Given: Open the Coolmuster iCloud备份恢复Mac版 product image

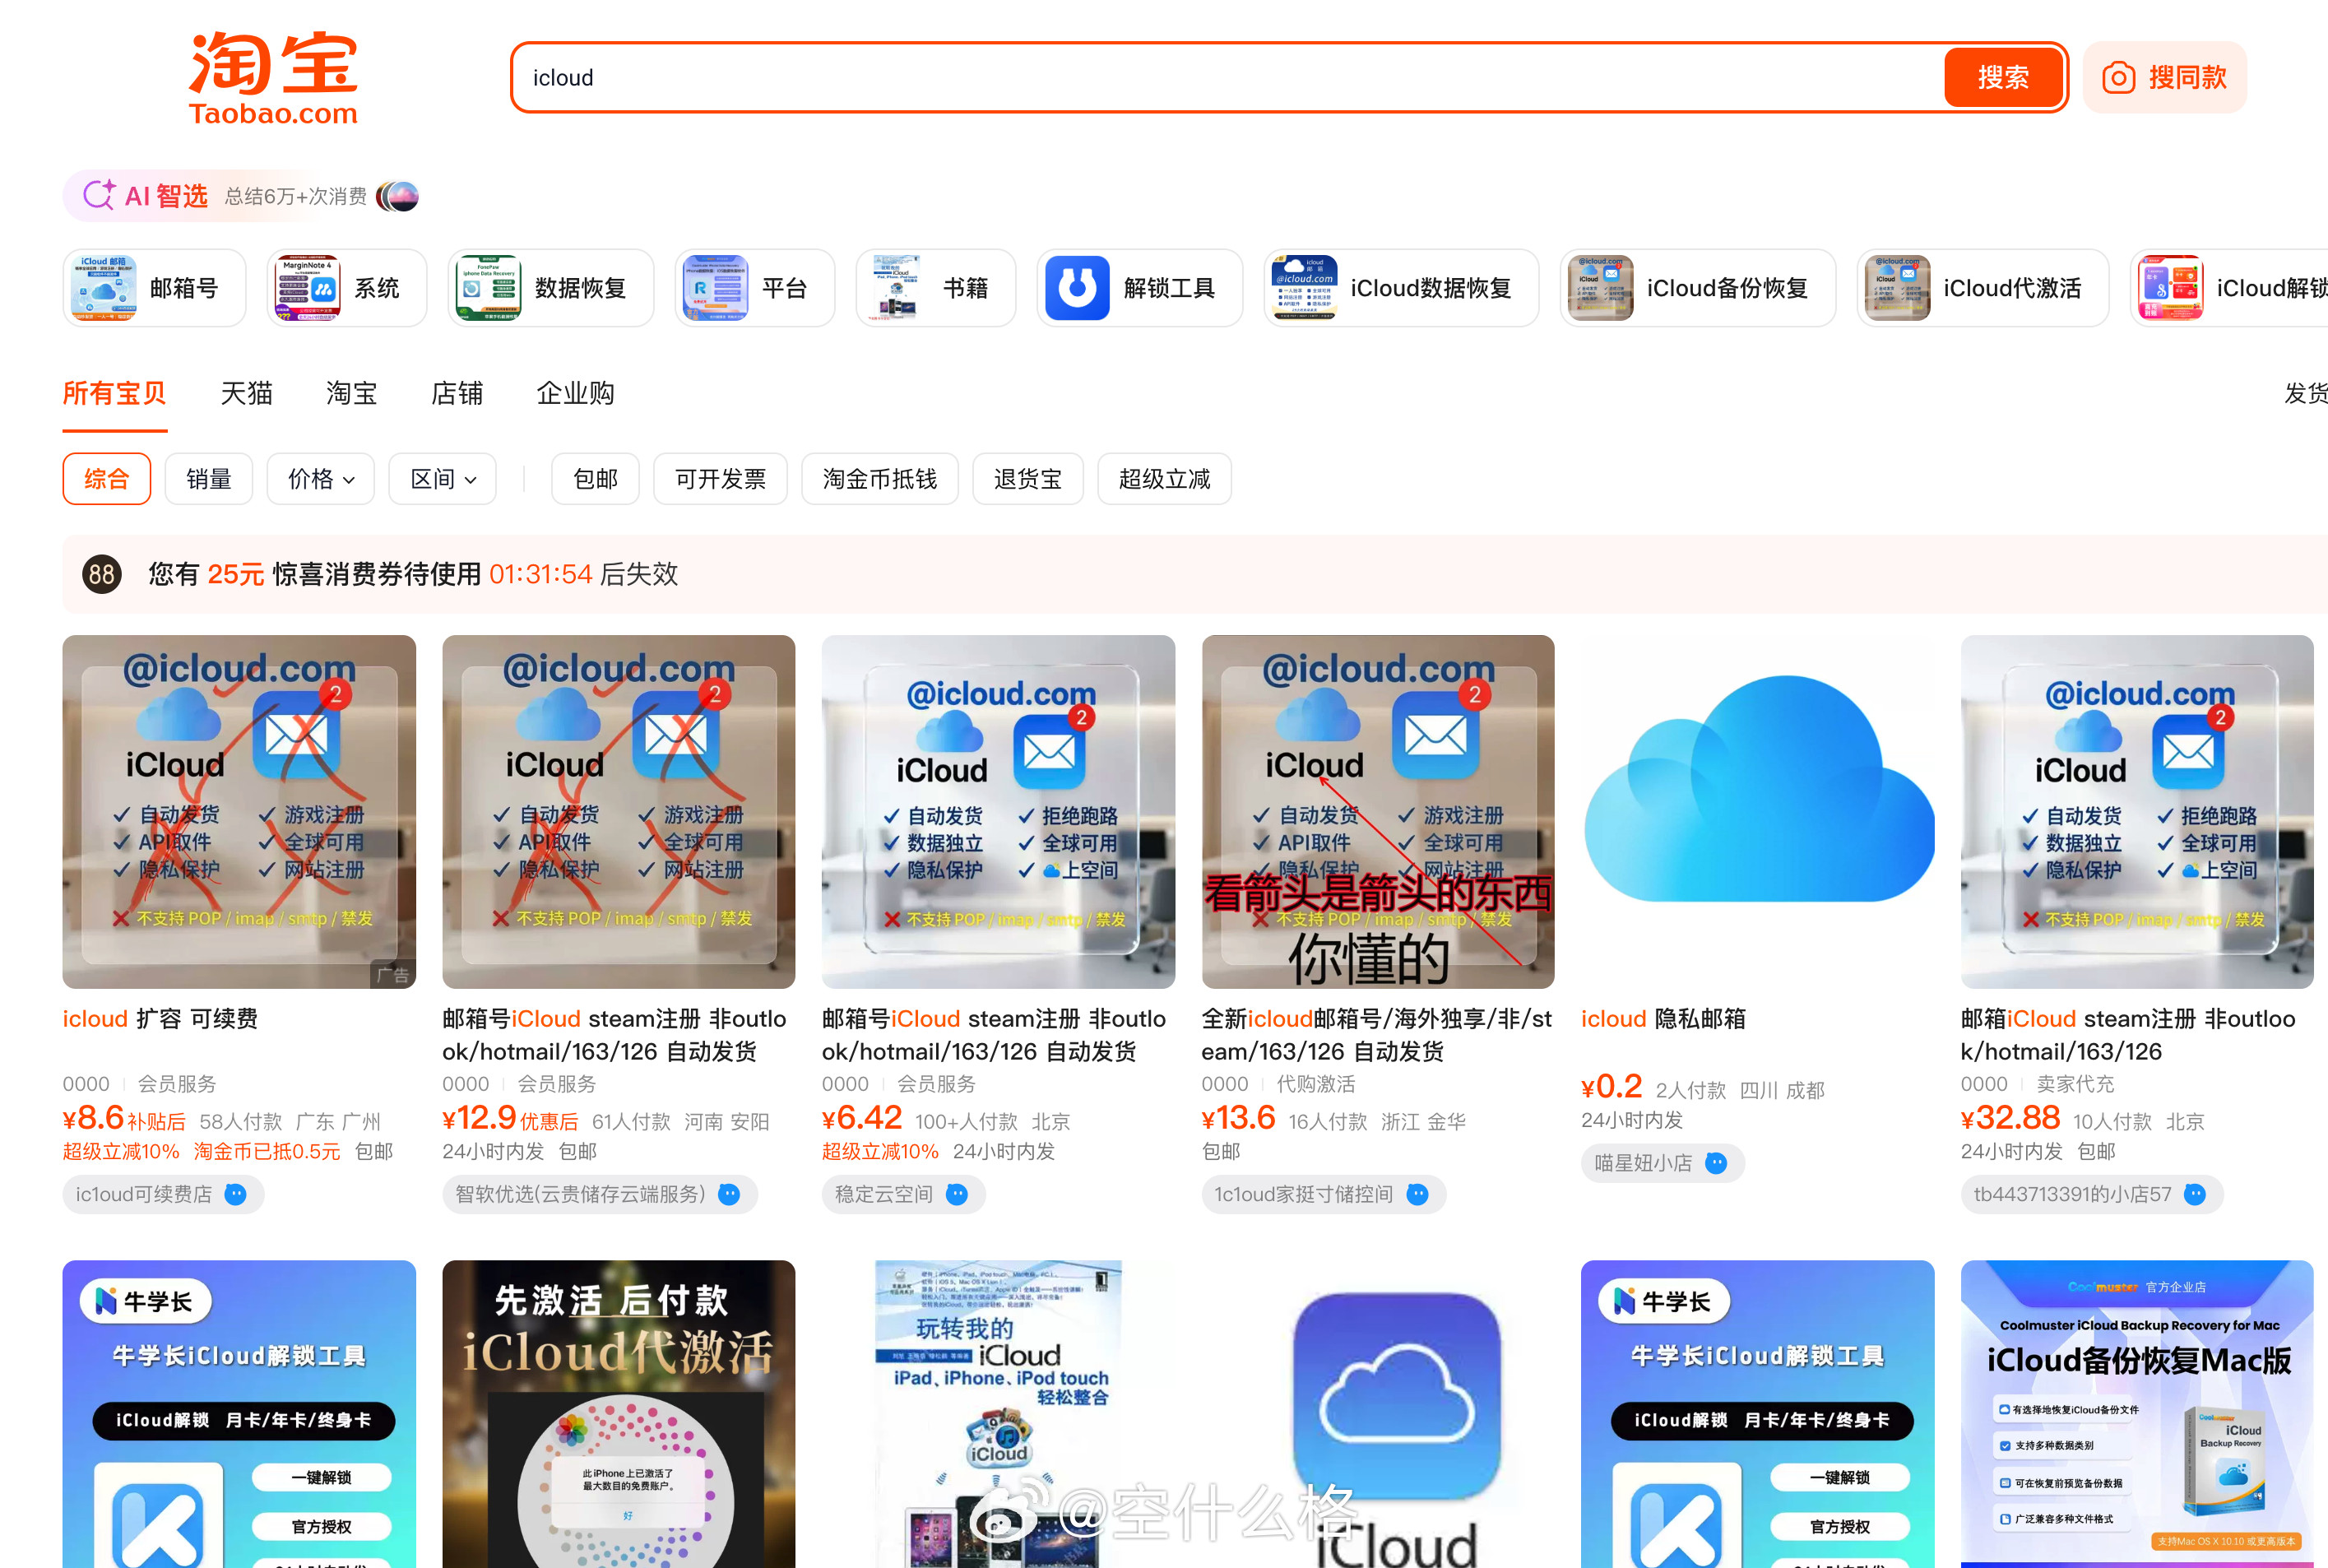Looking at the screenshot, I should [2137, 1414].
